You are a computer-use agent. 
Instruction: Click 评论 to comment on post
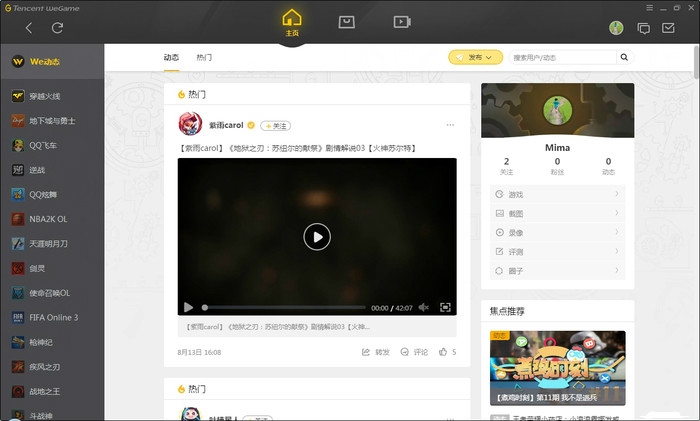tap(414, 352)
